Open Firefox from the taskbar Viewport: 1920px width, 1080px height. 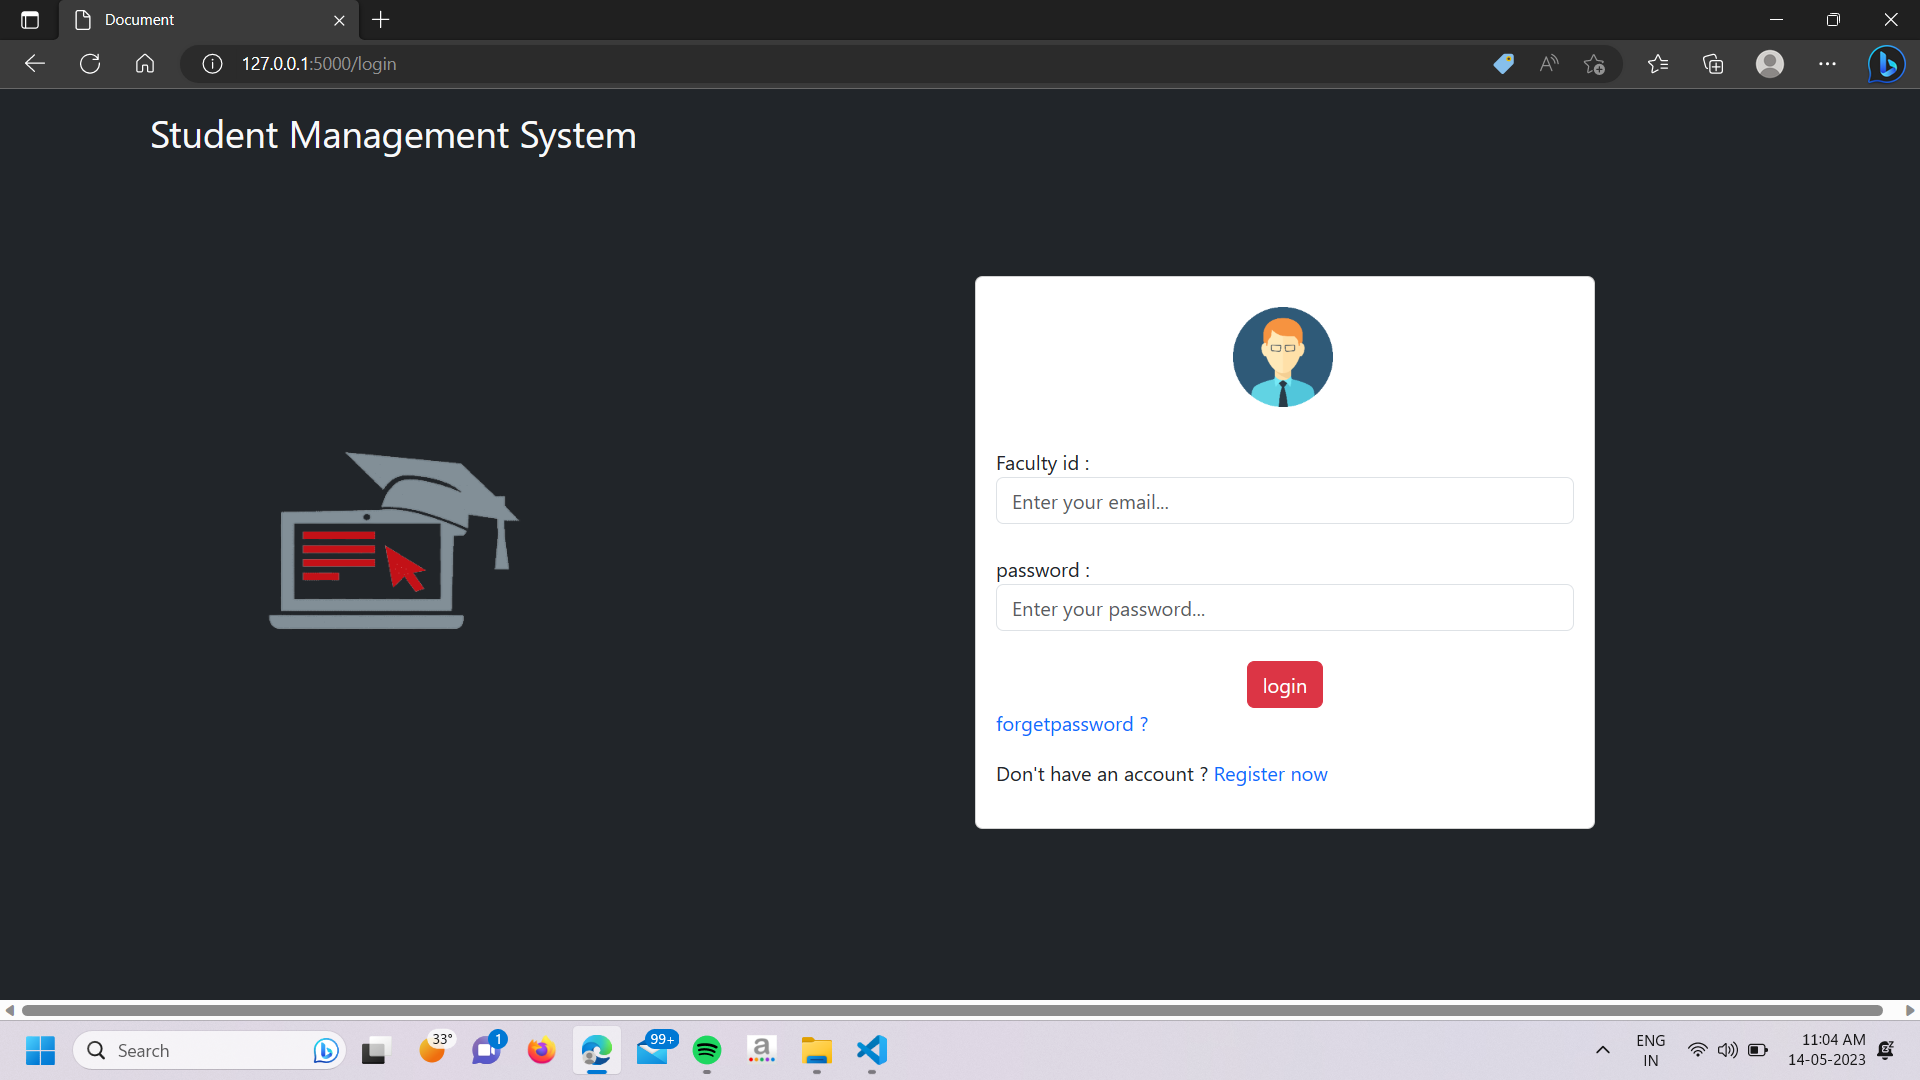[x=541, y=1050]
